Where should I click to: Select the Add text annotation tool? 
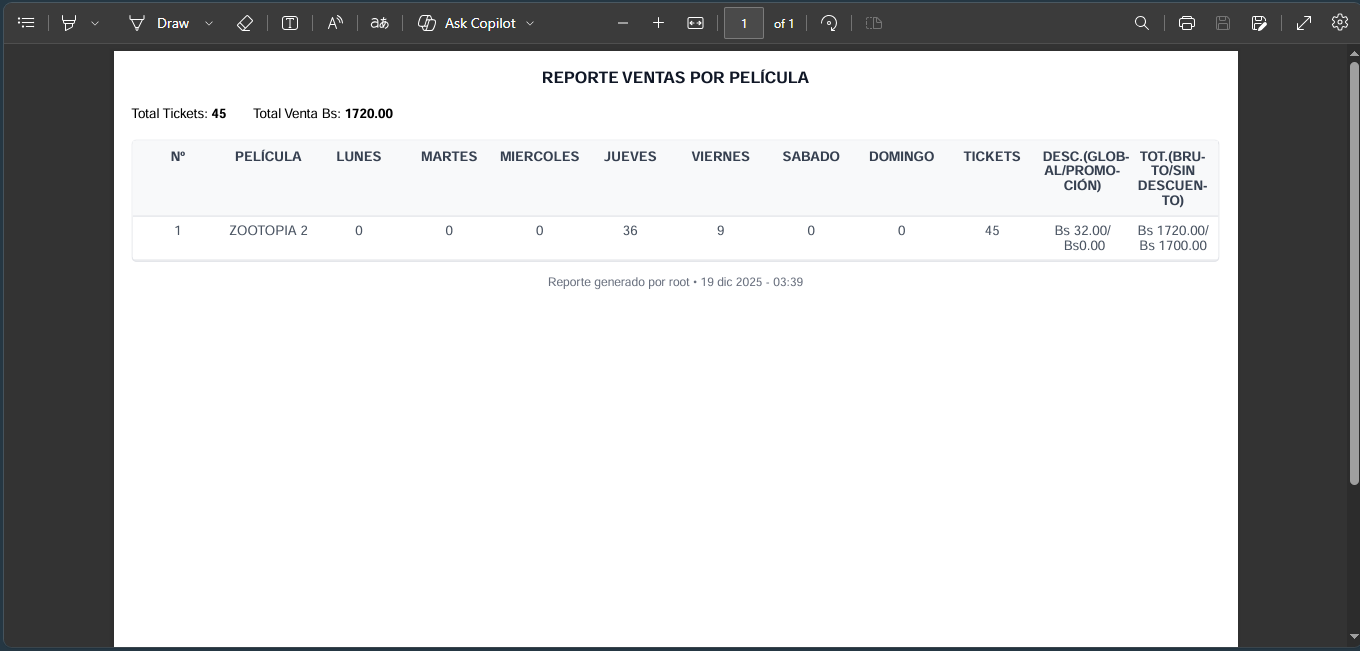(290, 22)
